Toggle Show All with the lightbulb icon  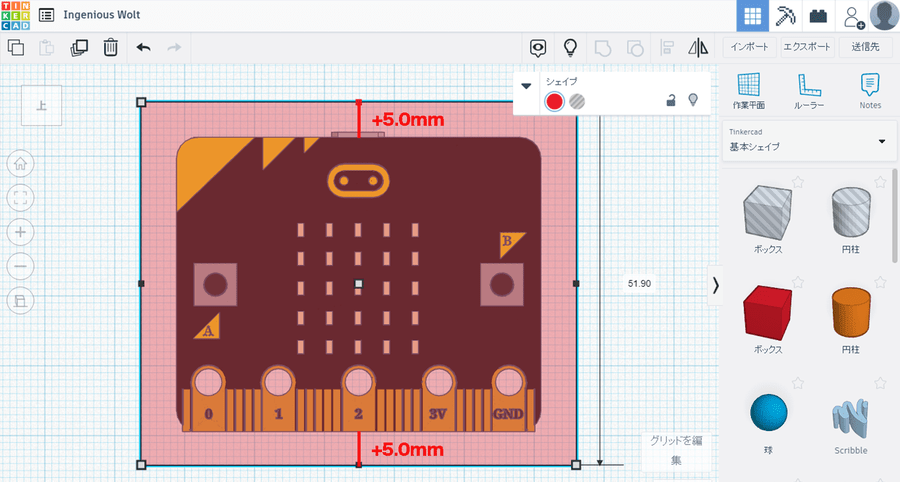(x=570, y=48)
